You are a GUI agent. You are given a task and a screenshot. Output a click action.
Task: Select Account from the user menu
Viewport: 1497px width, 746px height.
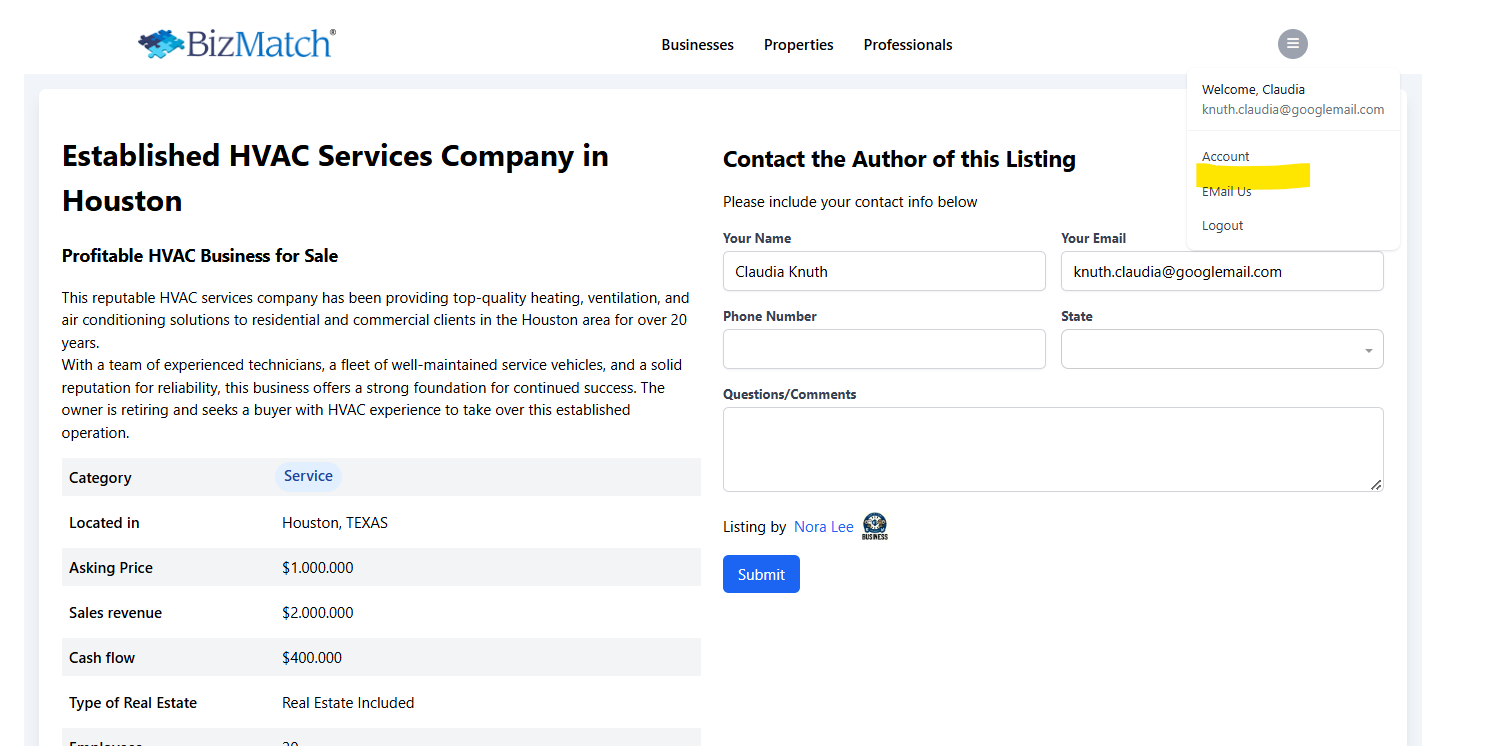1226,157
